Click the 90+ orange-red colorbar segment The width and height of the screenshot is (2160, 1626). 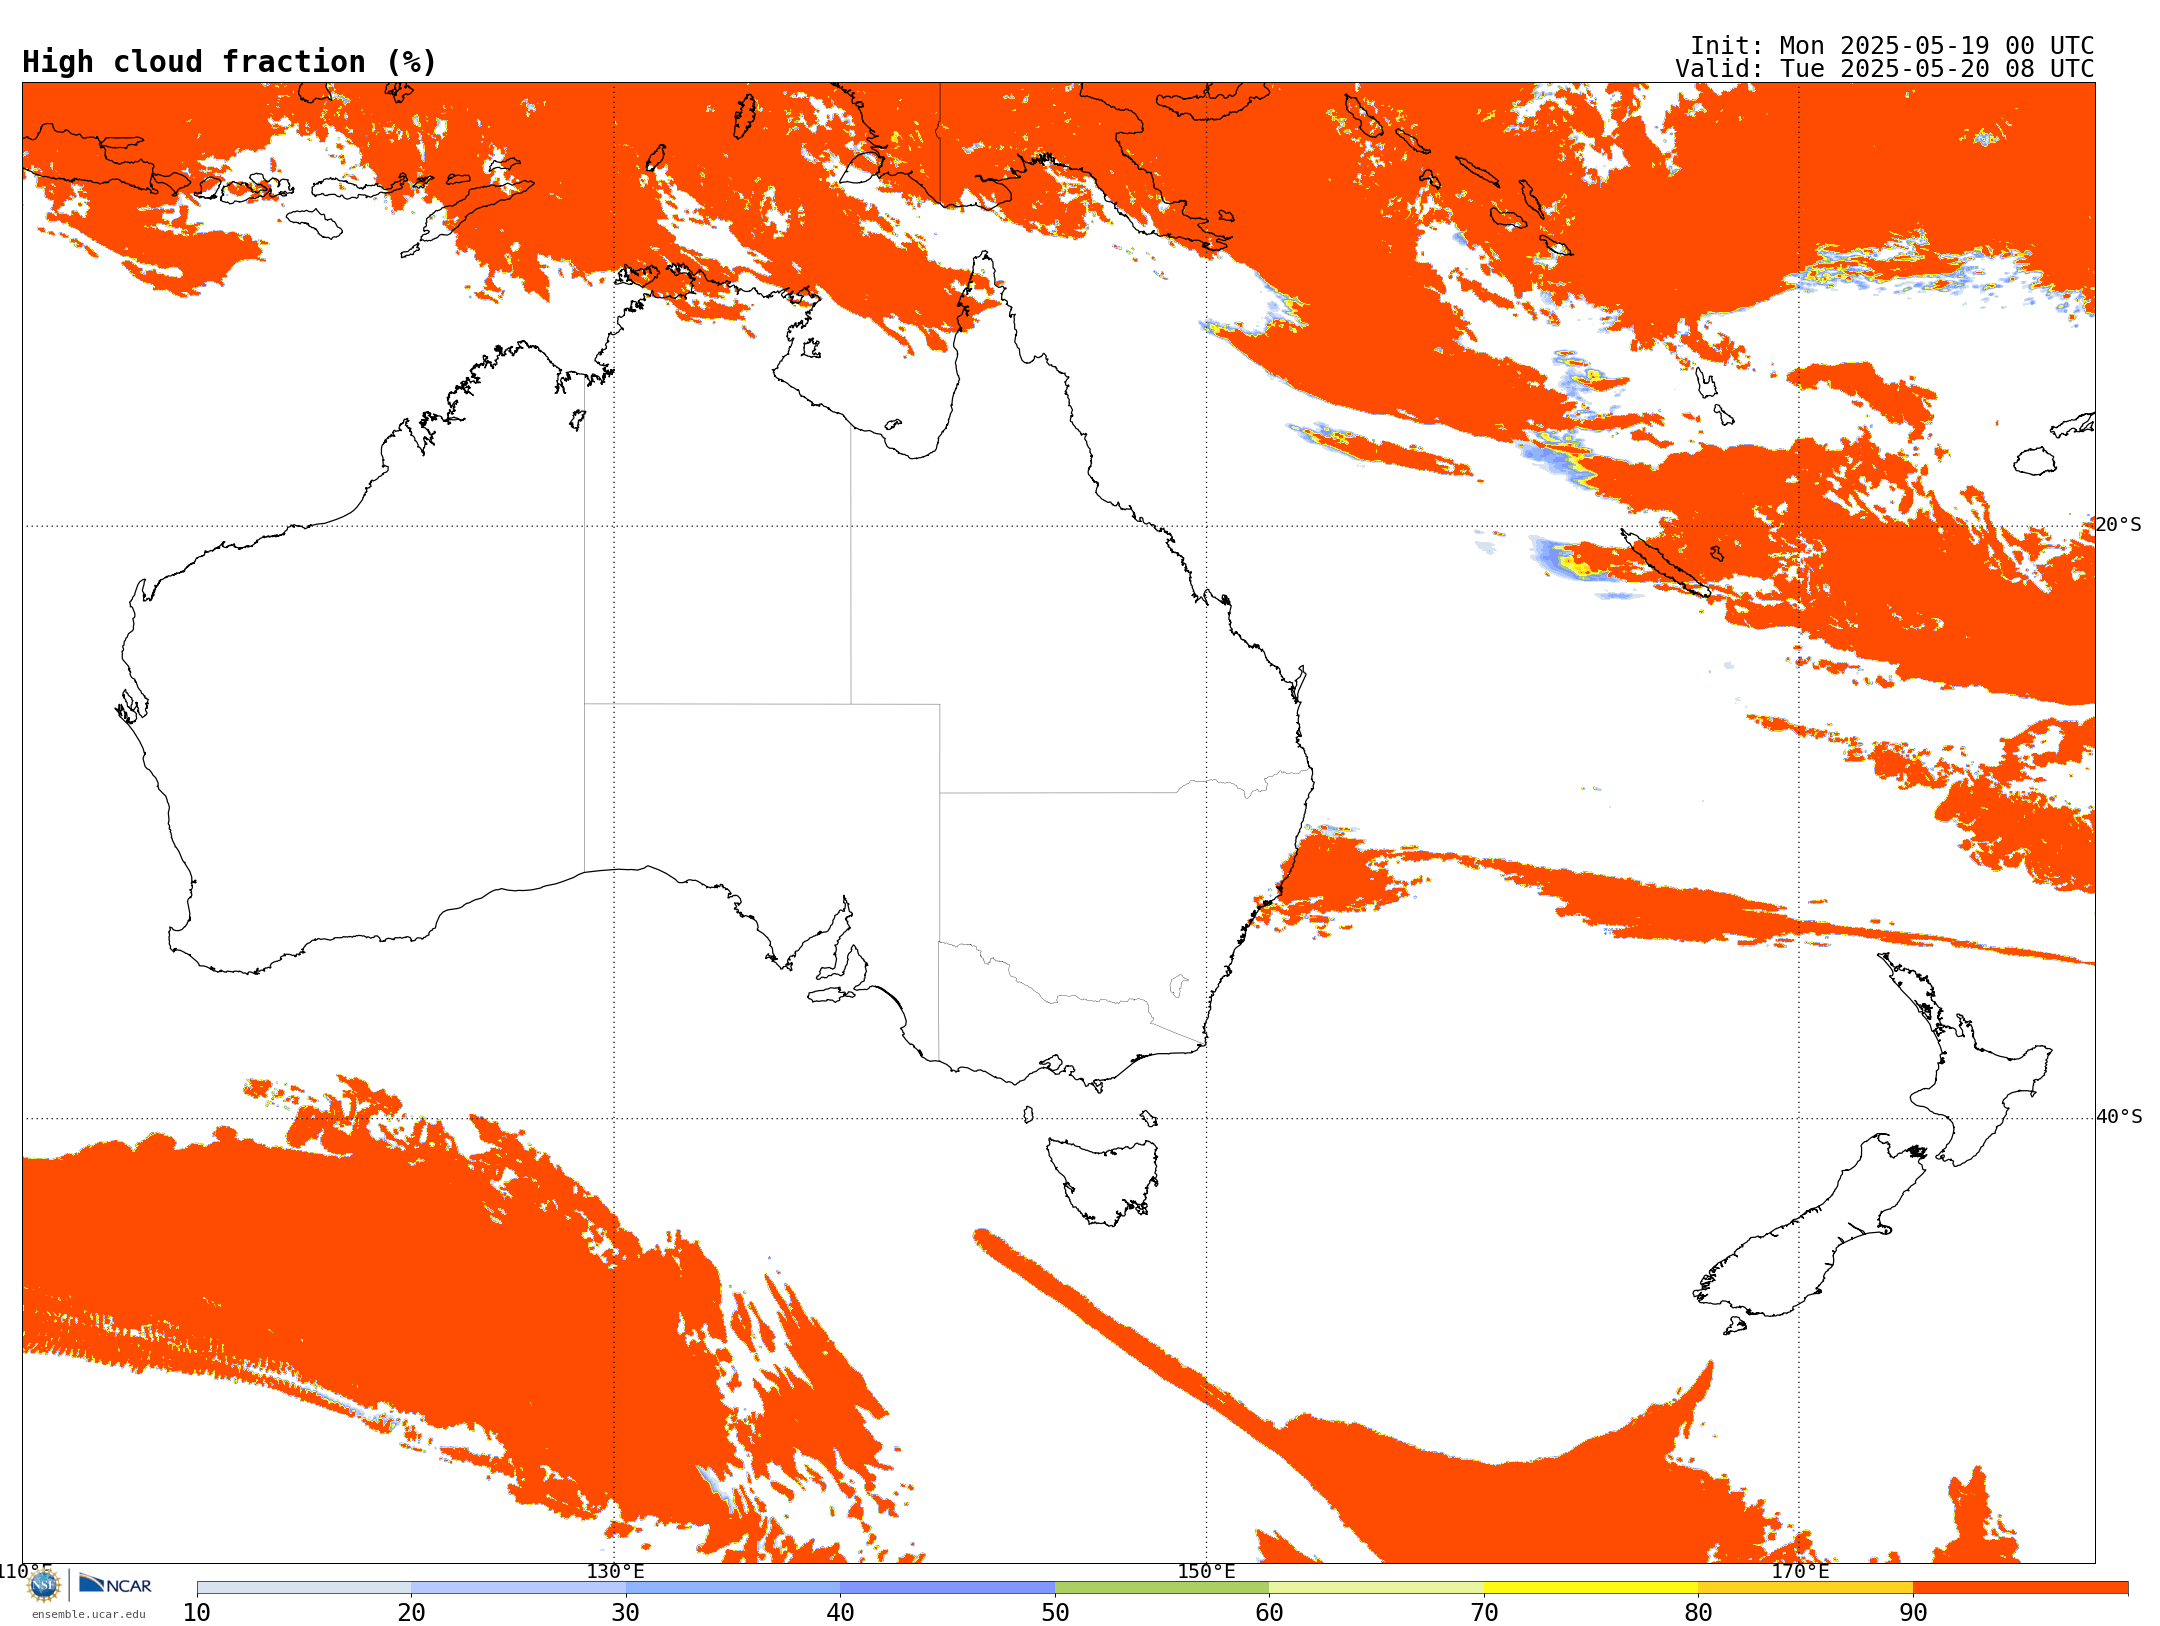[2020, 1588]
